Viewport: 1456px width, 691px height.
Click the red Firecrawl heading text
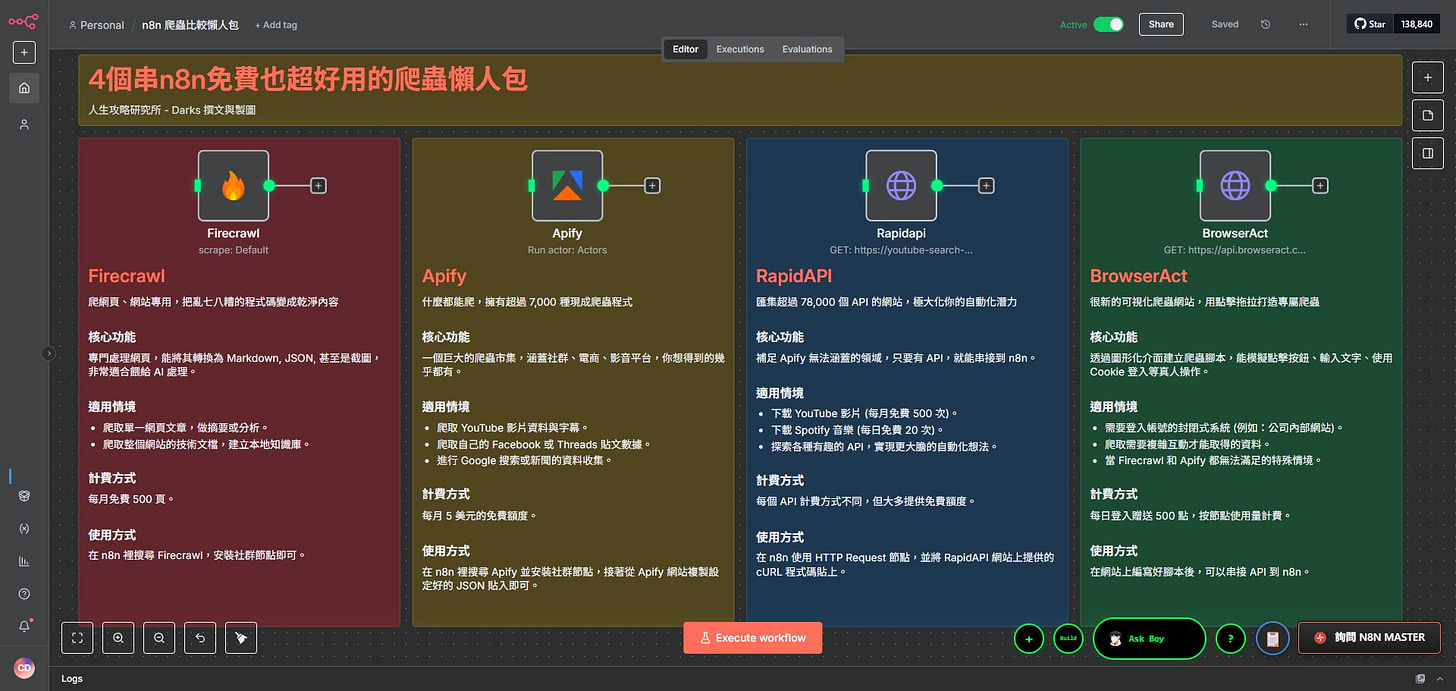(126, 275)
